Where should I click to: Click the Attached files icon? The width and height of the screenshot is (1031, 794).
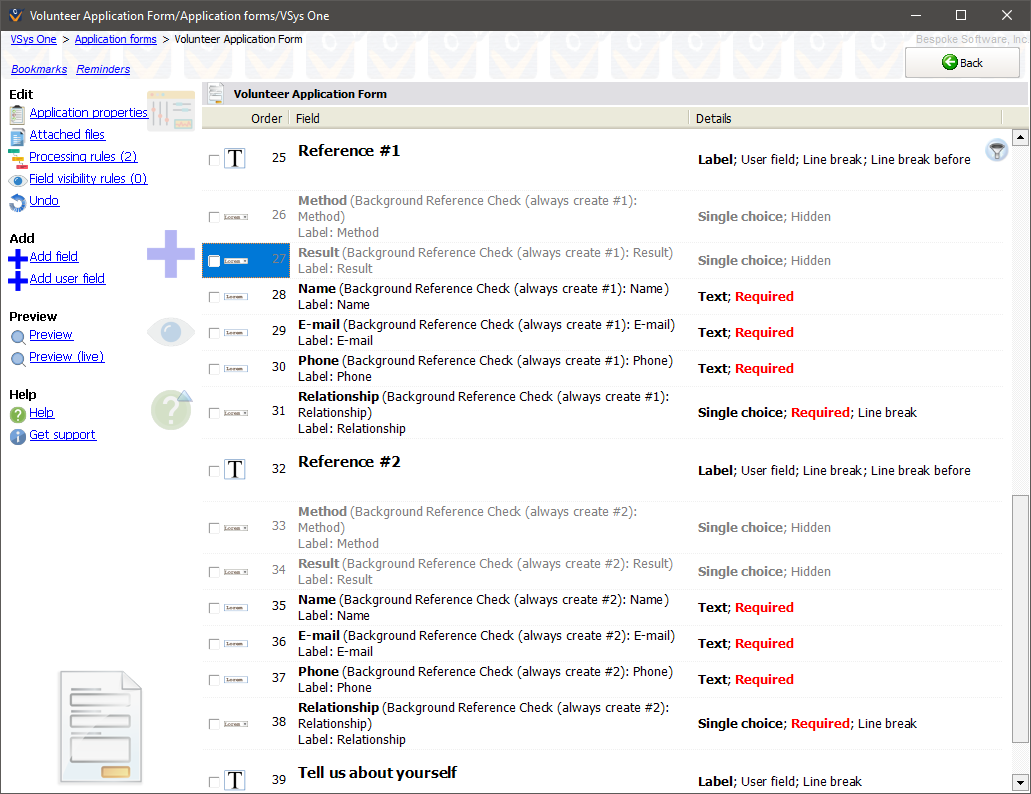point(17,136)
